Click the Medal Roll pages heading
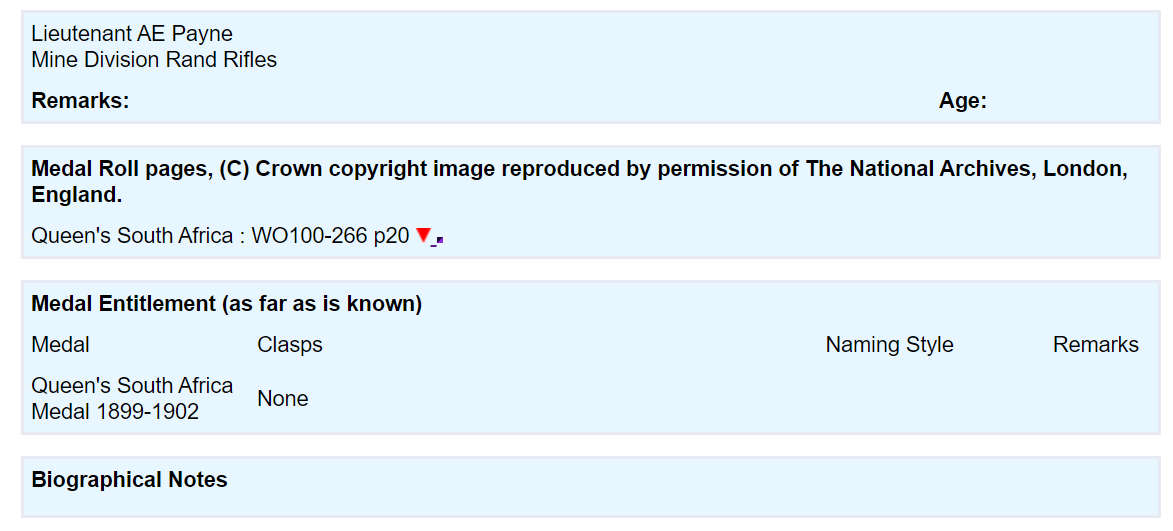 point(122,169)
